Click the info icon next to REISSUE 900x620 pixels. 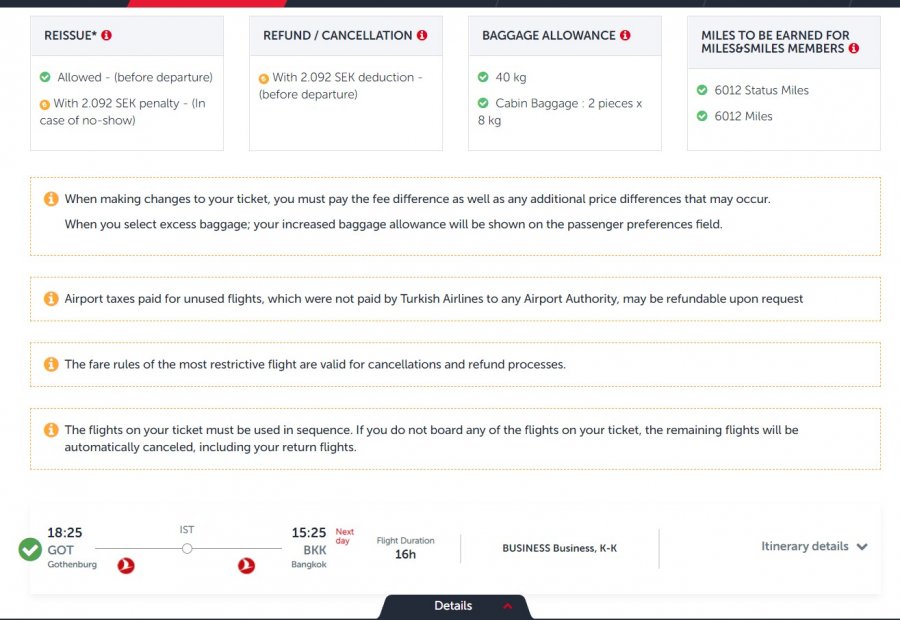point(107,35)
